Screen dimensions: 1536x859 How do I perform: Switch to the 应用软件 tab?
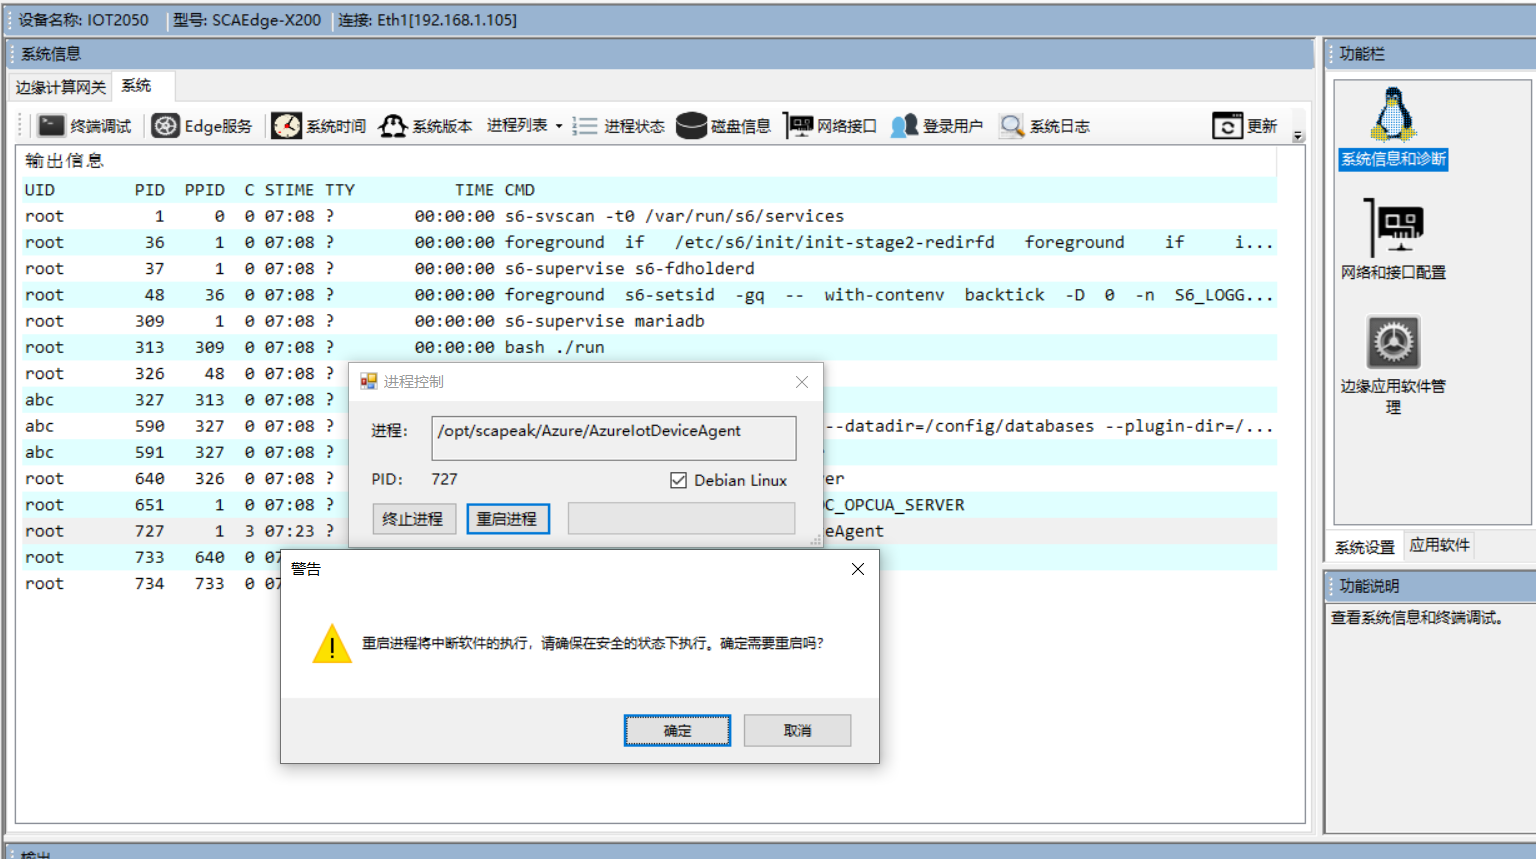(x=1439, y=545)
